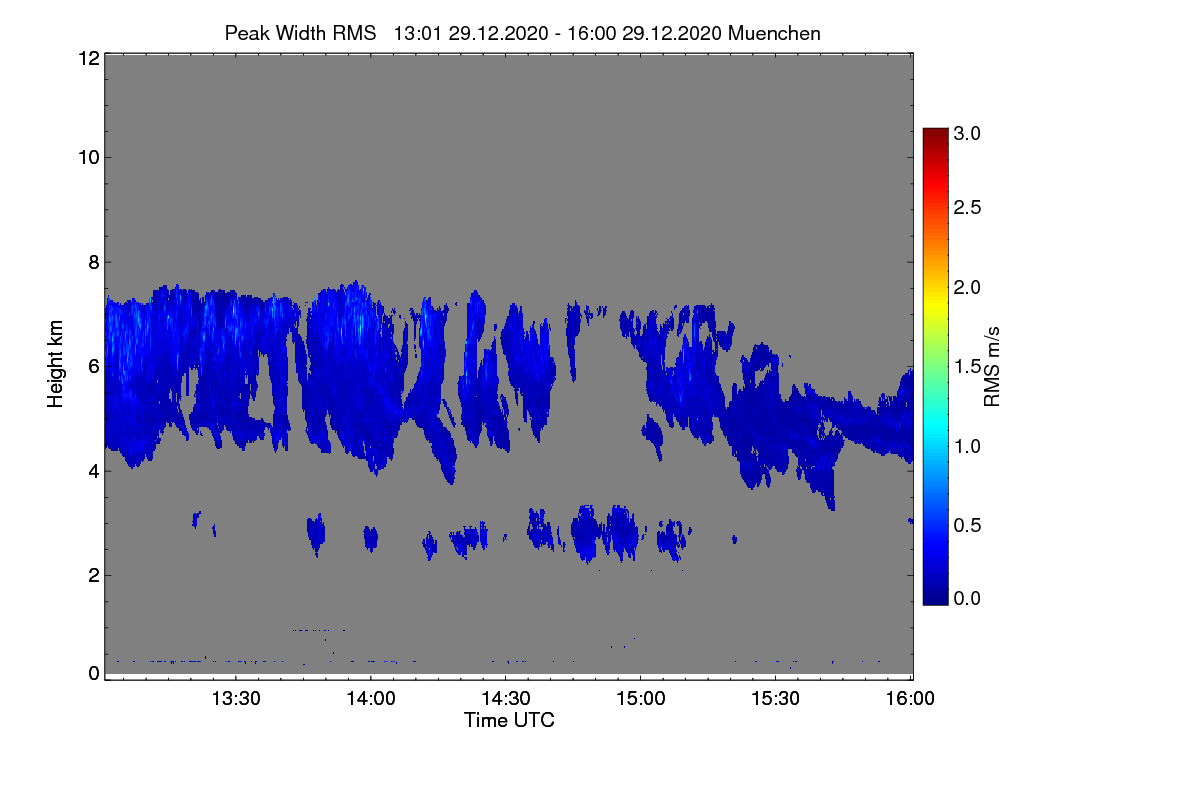1200x800 pixels.
Task: Click the 2 km height tick label
Action: (x=93, y=574)
